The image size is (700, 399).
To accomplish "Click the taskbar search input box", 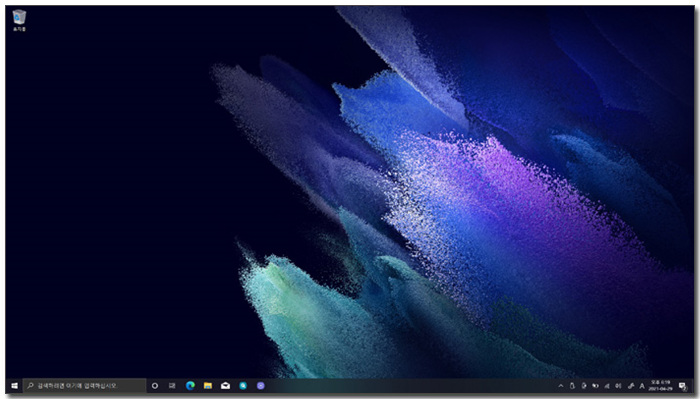I will tap(84, 386).
